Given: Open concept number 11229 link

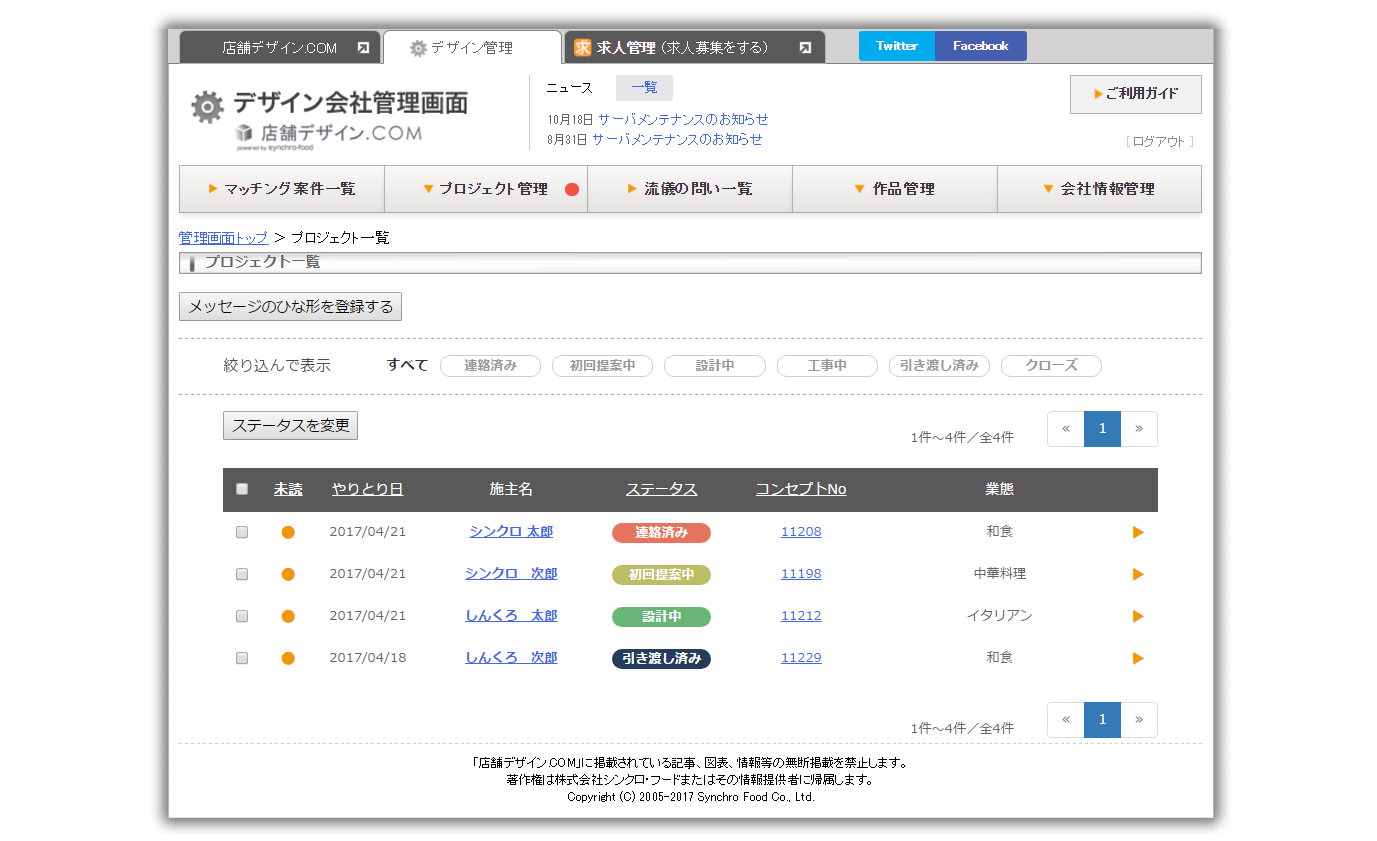Looking at the screenshot, I should tap(801, 658).
